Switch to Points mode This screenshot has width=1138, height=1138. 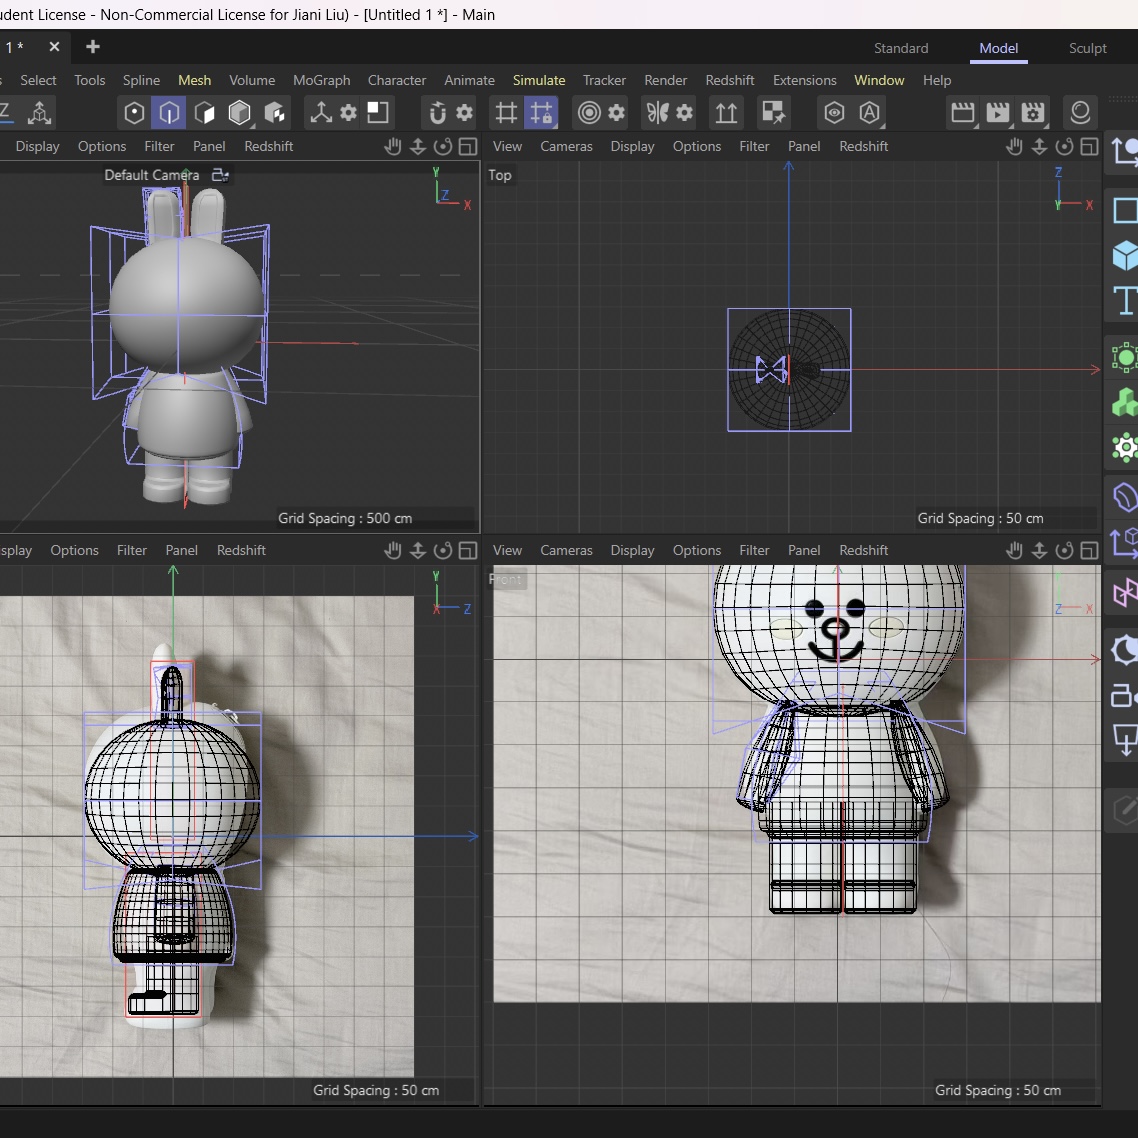pyautogui.click(x=134, y=112)
